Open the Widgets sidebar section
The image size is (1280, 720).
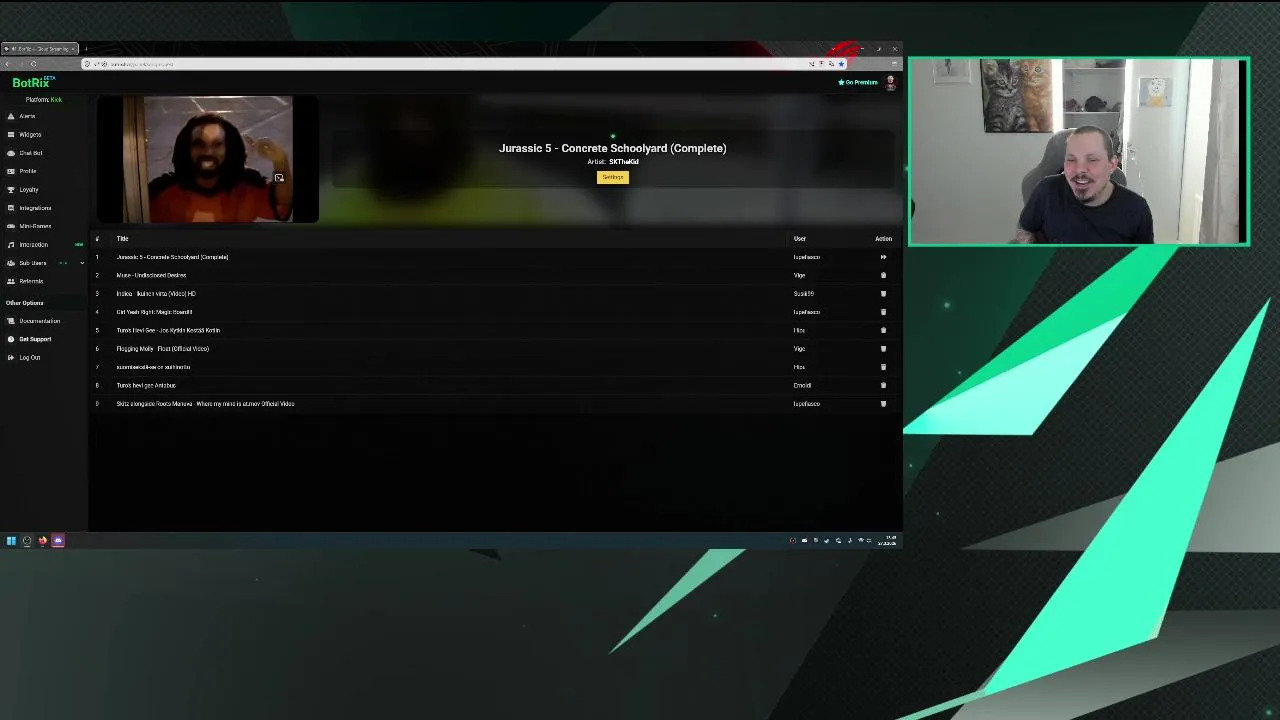click(x=30, y=134)
